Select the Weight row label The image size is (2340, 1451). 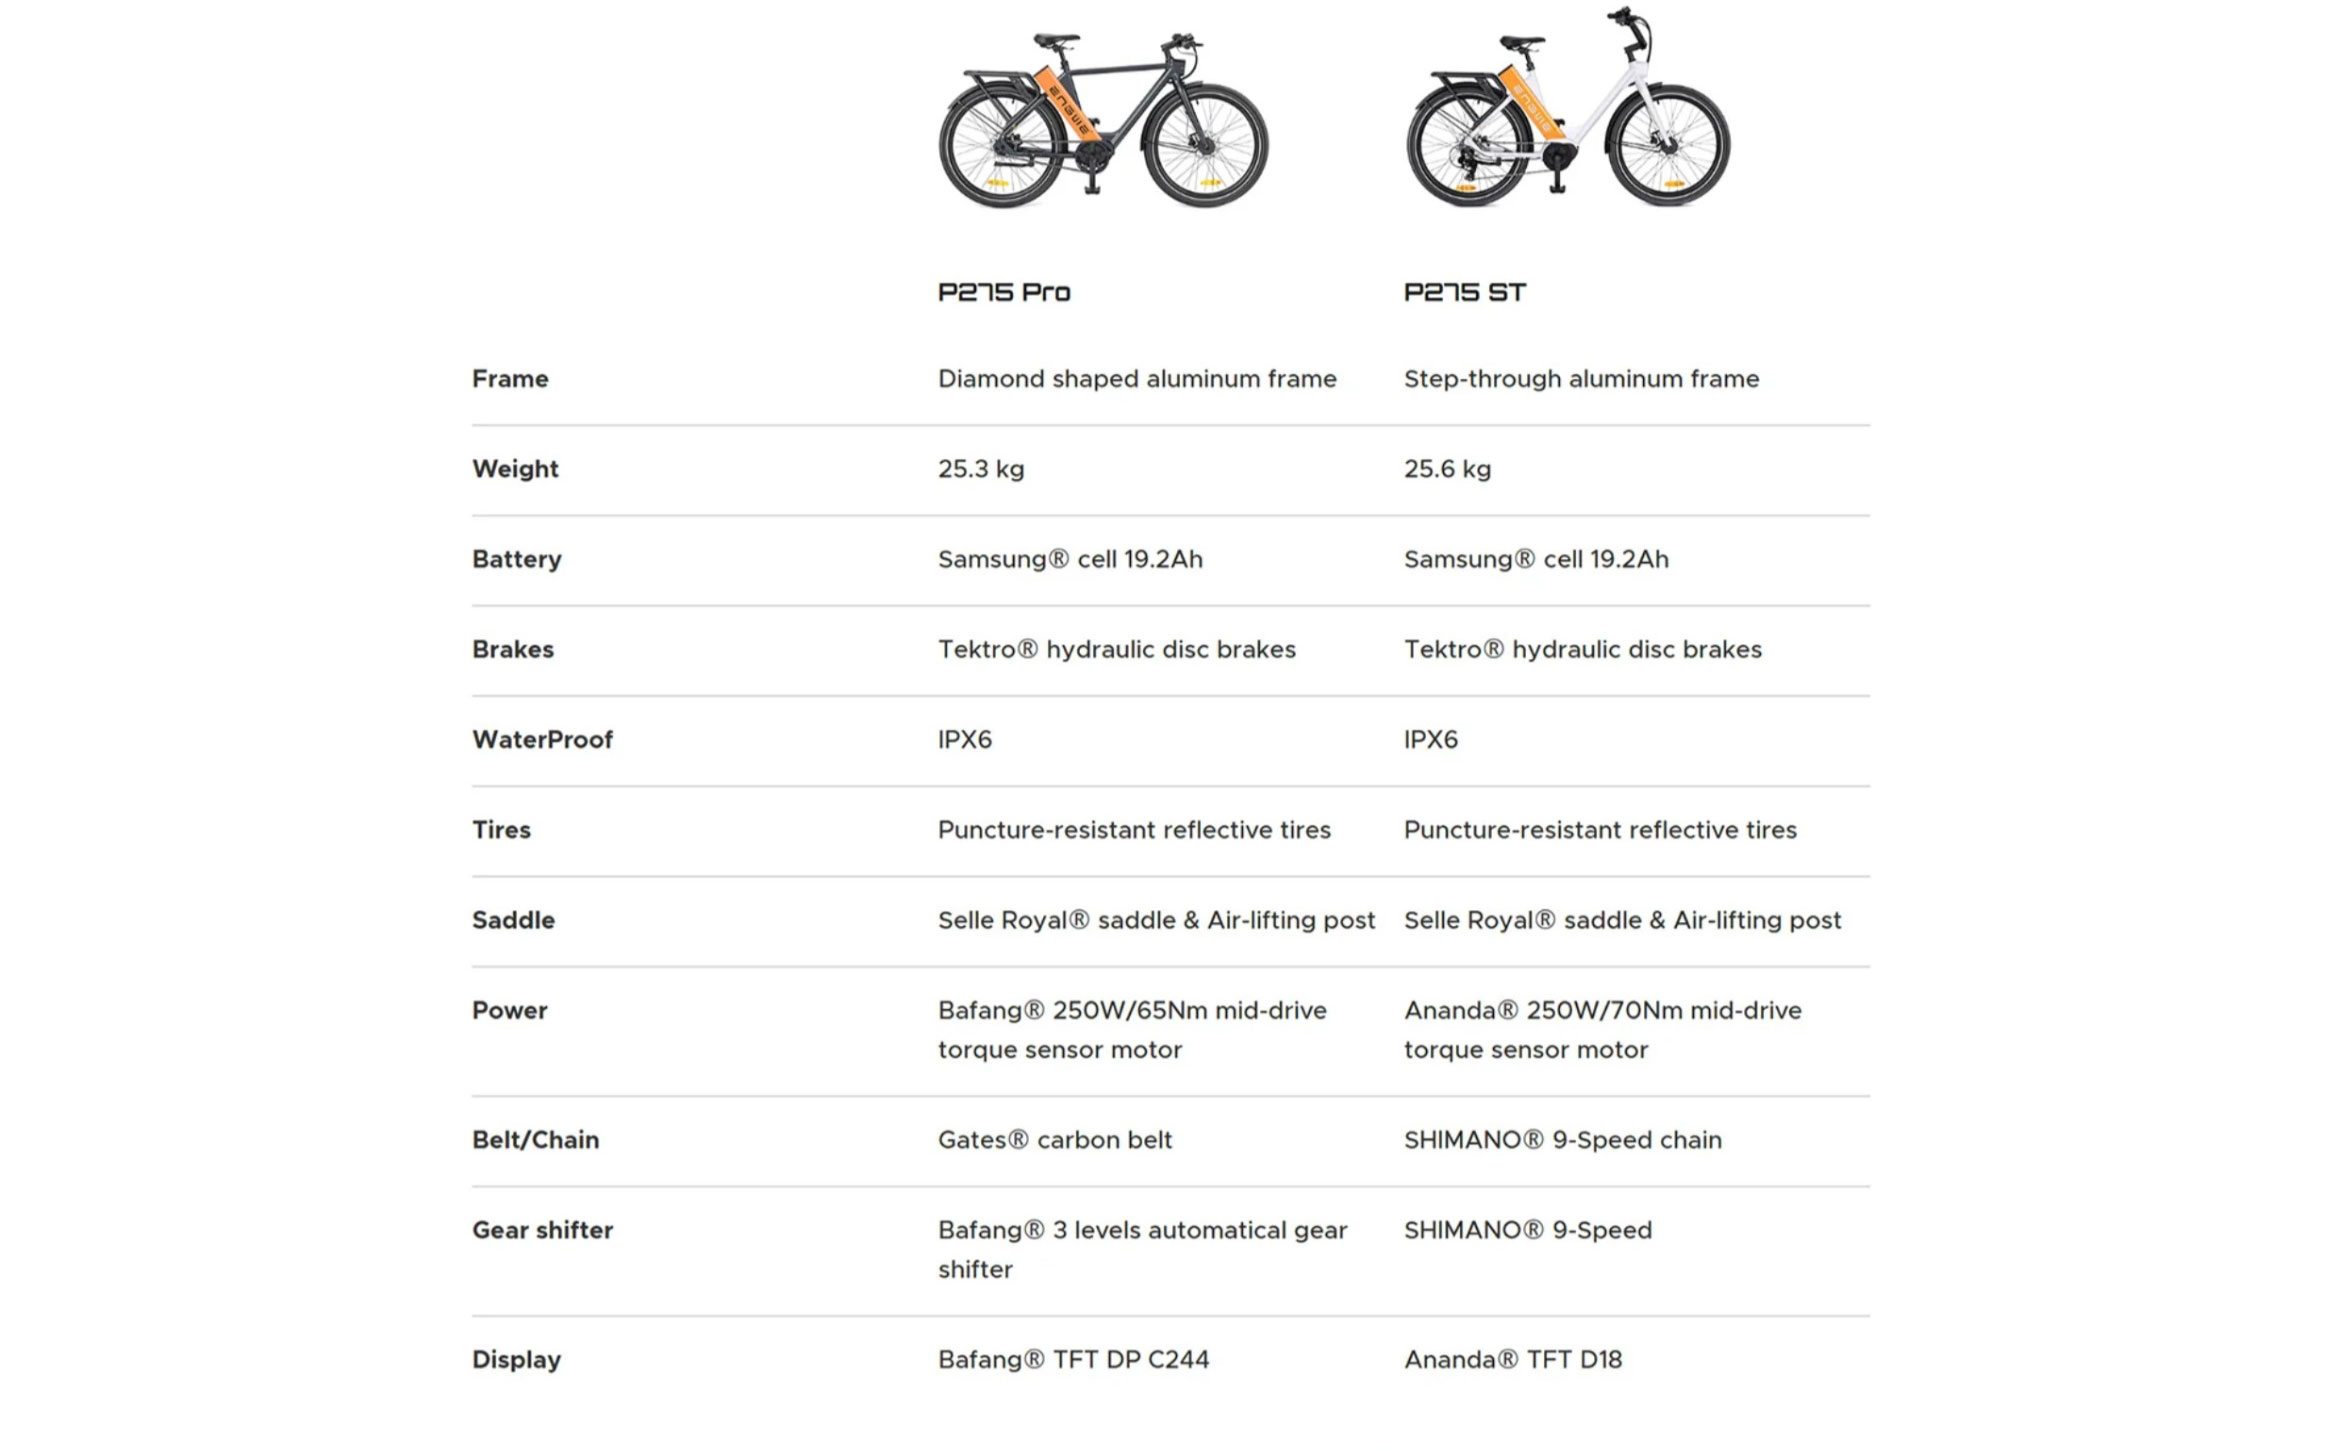[515, 469]
